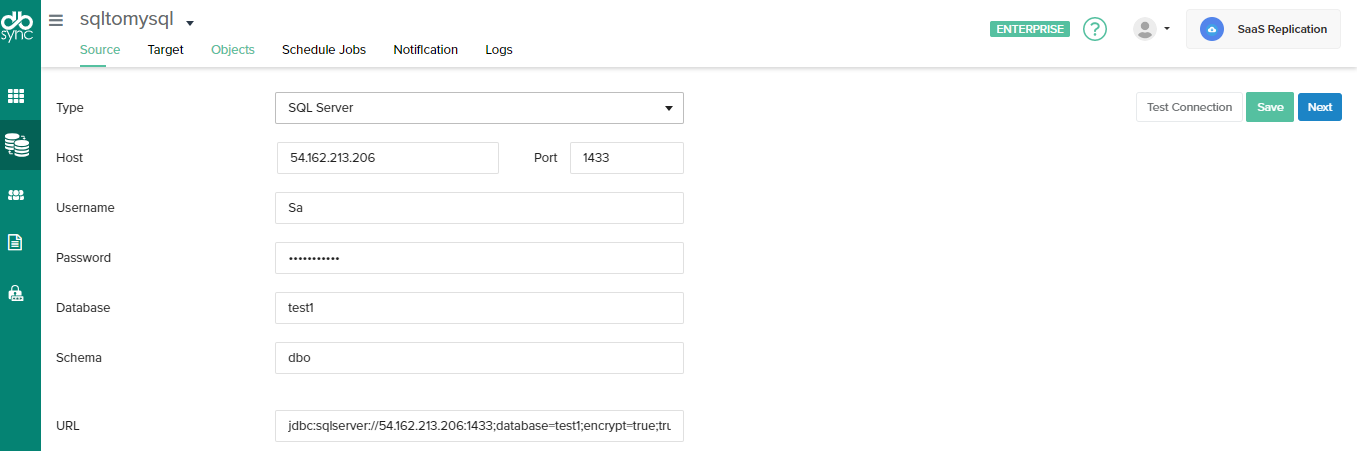Expand the user account avatar menu
The image size is (1357, 451).
coord(1151,29)
